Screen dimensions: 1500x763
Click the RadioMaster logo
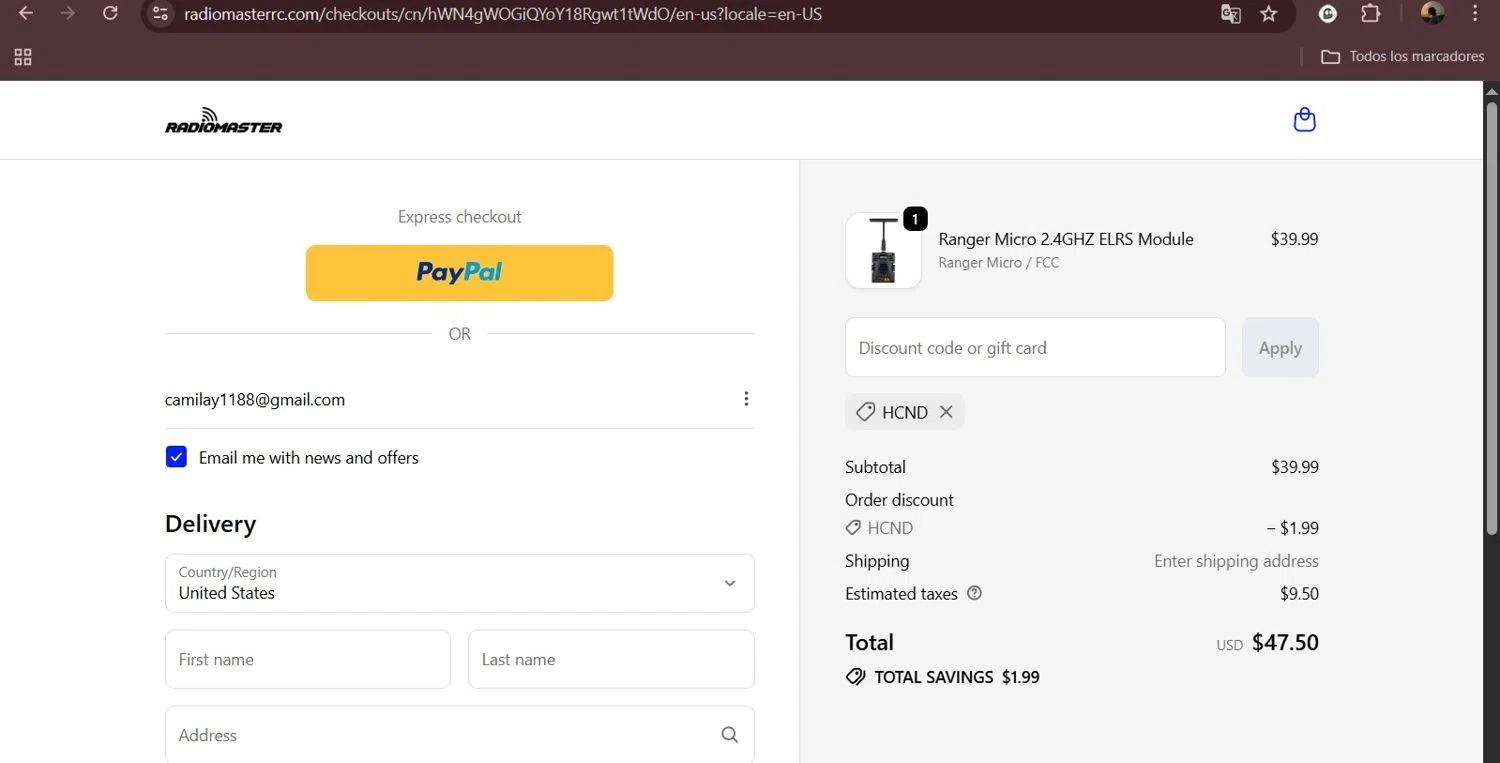click(x=224, y=120)
